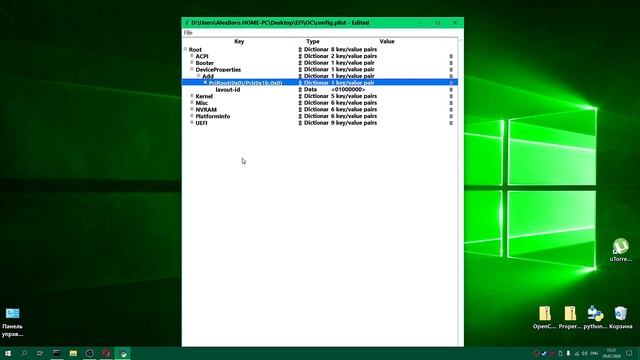Open the python installer desktop icon
The height and width of the screenshot is (360, 640).
click(x=595, y=318)
